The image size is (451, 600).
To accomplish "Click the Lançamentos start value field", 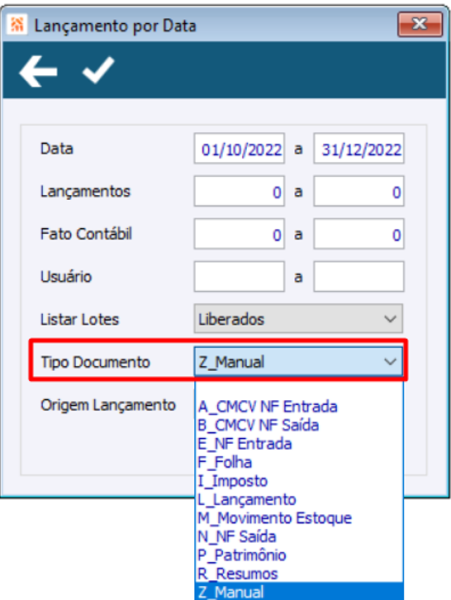I will point(239,191).
